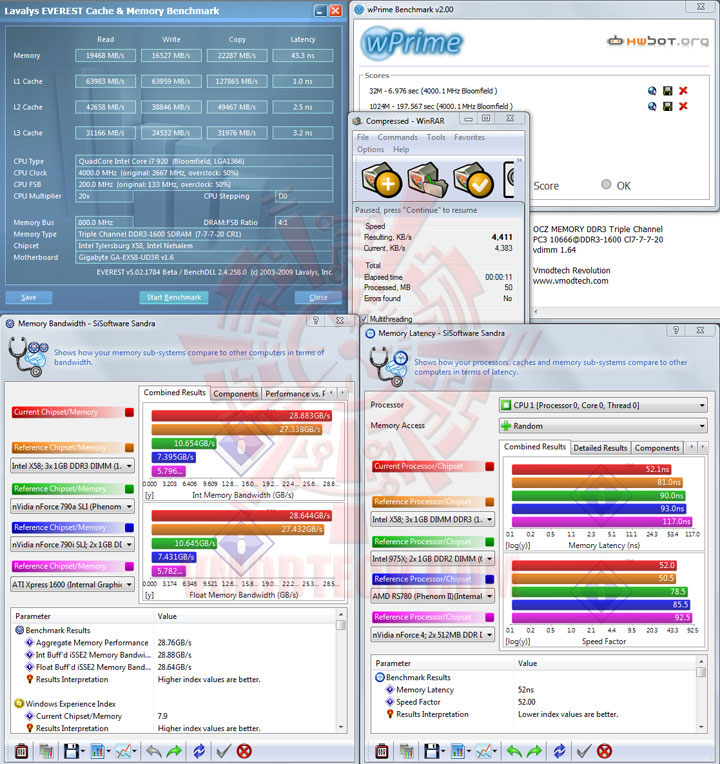Save the 32M wPrime score with disk icon
720x764 pixels.
point(668,91)
